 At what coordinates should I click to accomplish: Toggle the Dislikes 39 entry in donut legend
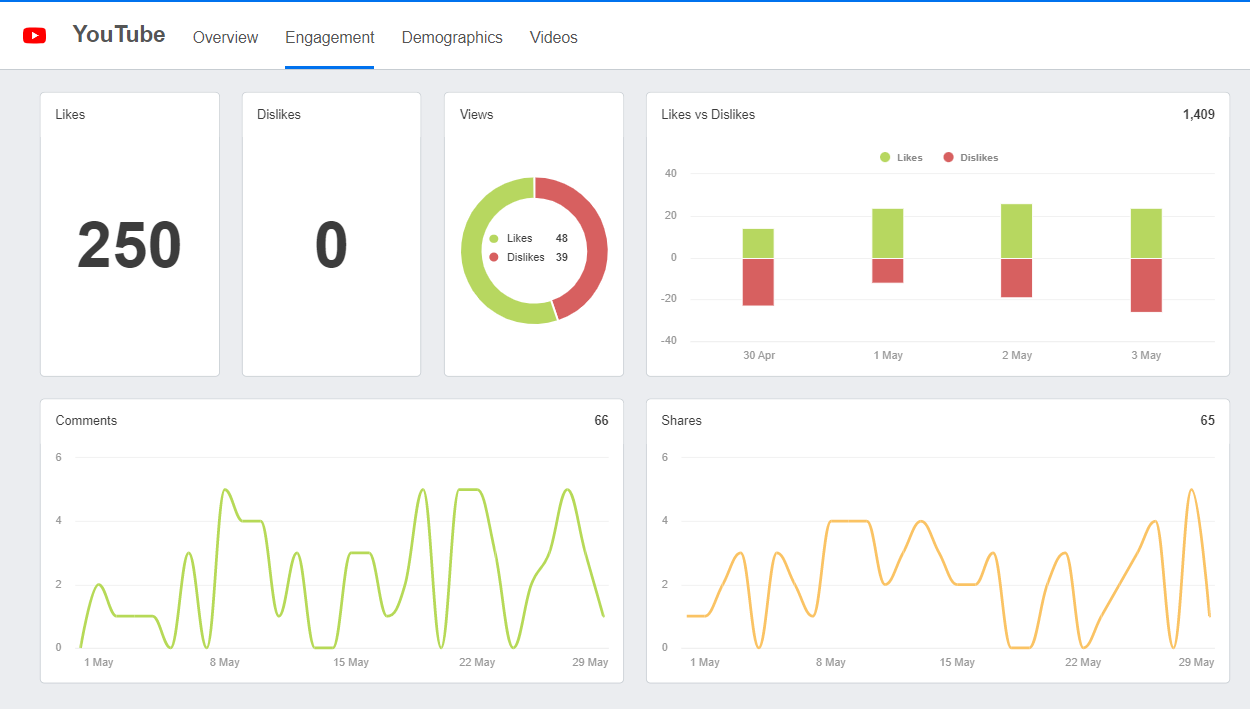tap(530, 257)
